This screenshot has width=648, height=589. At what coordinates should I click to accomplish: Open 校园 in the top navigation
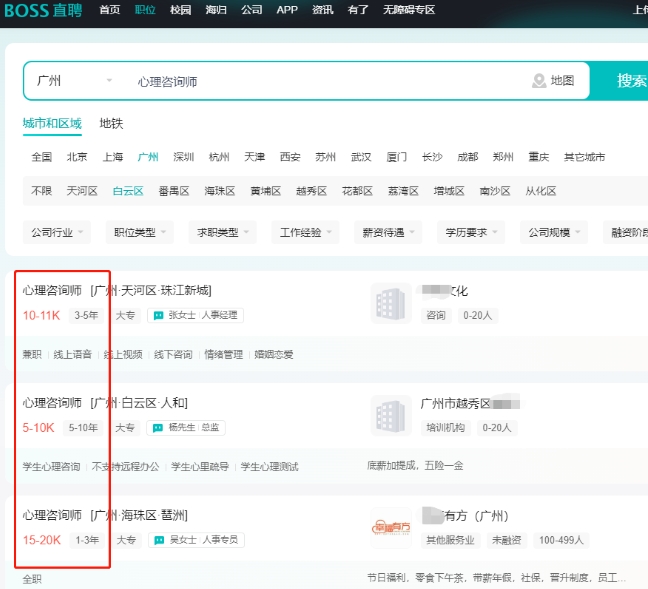180,10
